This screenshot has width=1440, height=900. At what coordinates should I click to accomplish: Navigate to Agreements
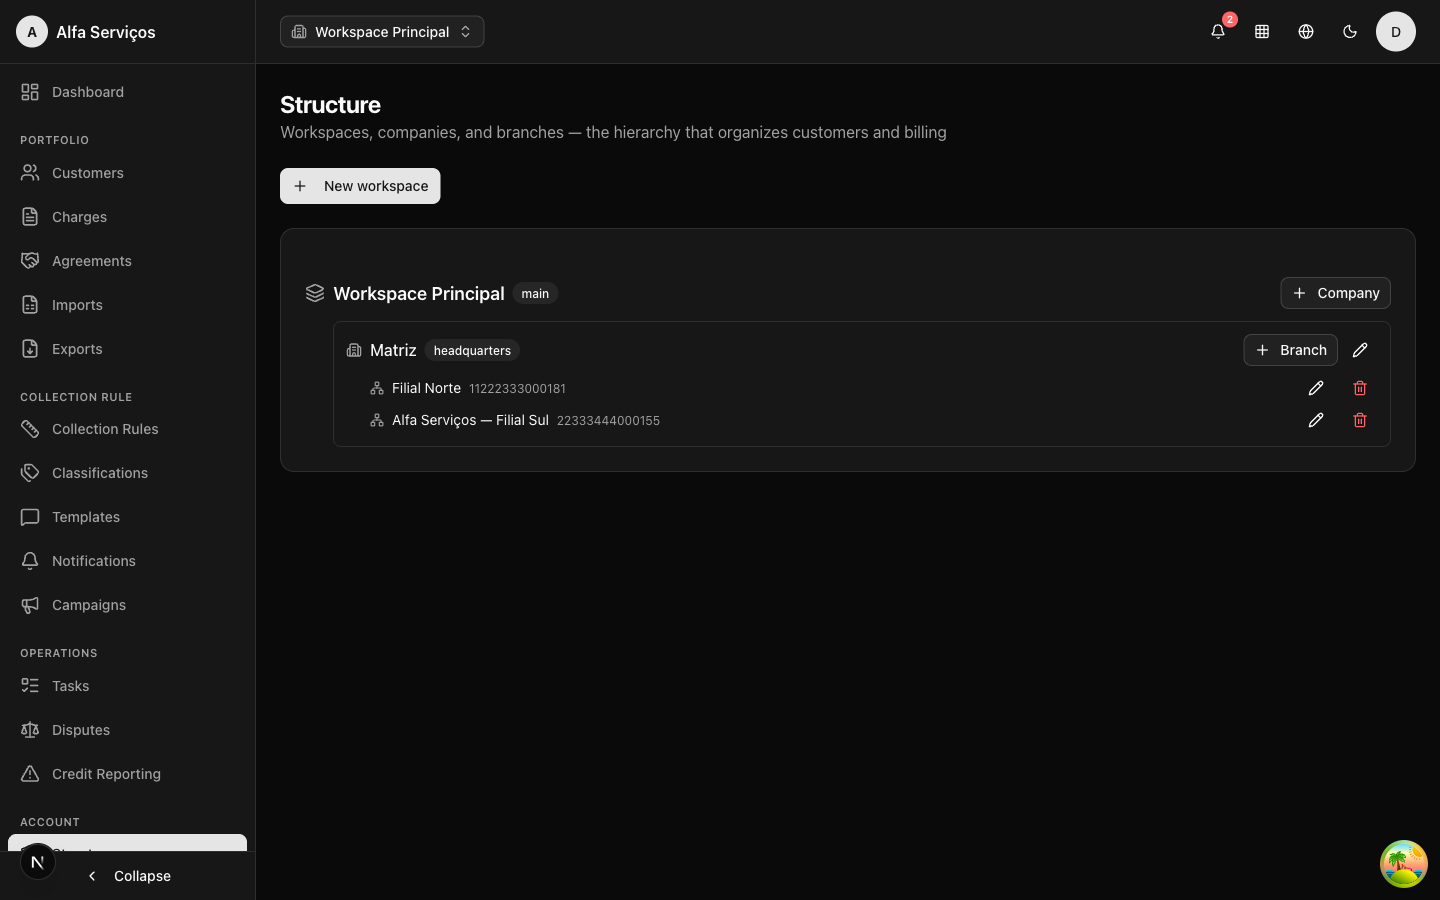click(127, 261)
